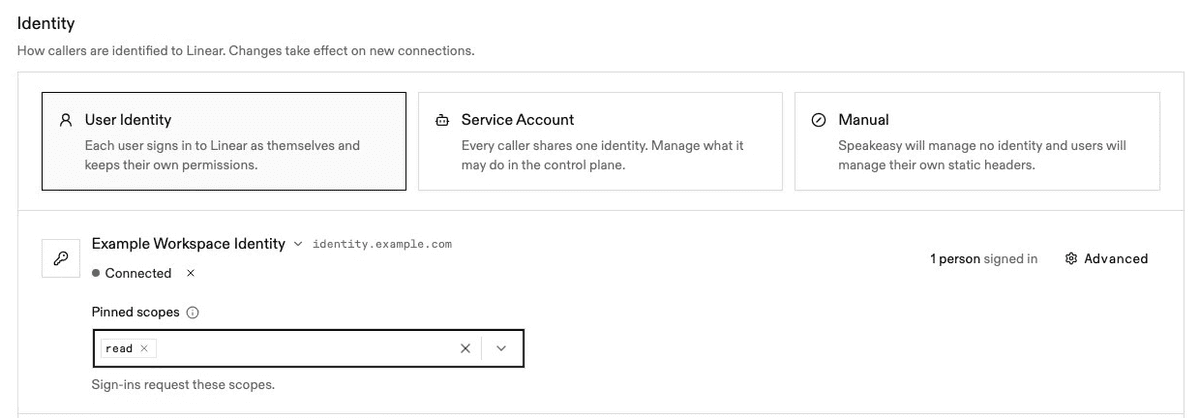This screenshot has width=1200, height=418.
Task: Click the slashed circle icon beside Manual
Action: [x=819, y=120]
